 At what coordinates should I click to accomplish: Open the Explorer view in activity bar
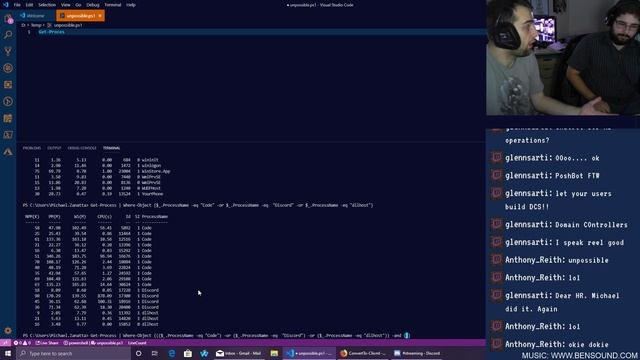point(8,18)
